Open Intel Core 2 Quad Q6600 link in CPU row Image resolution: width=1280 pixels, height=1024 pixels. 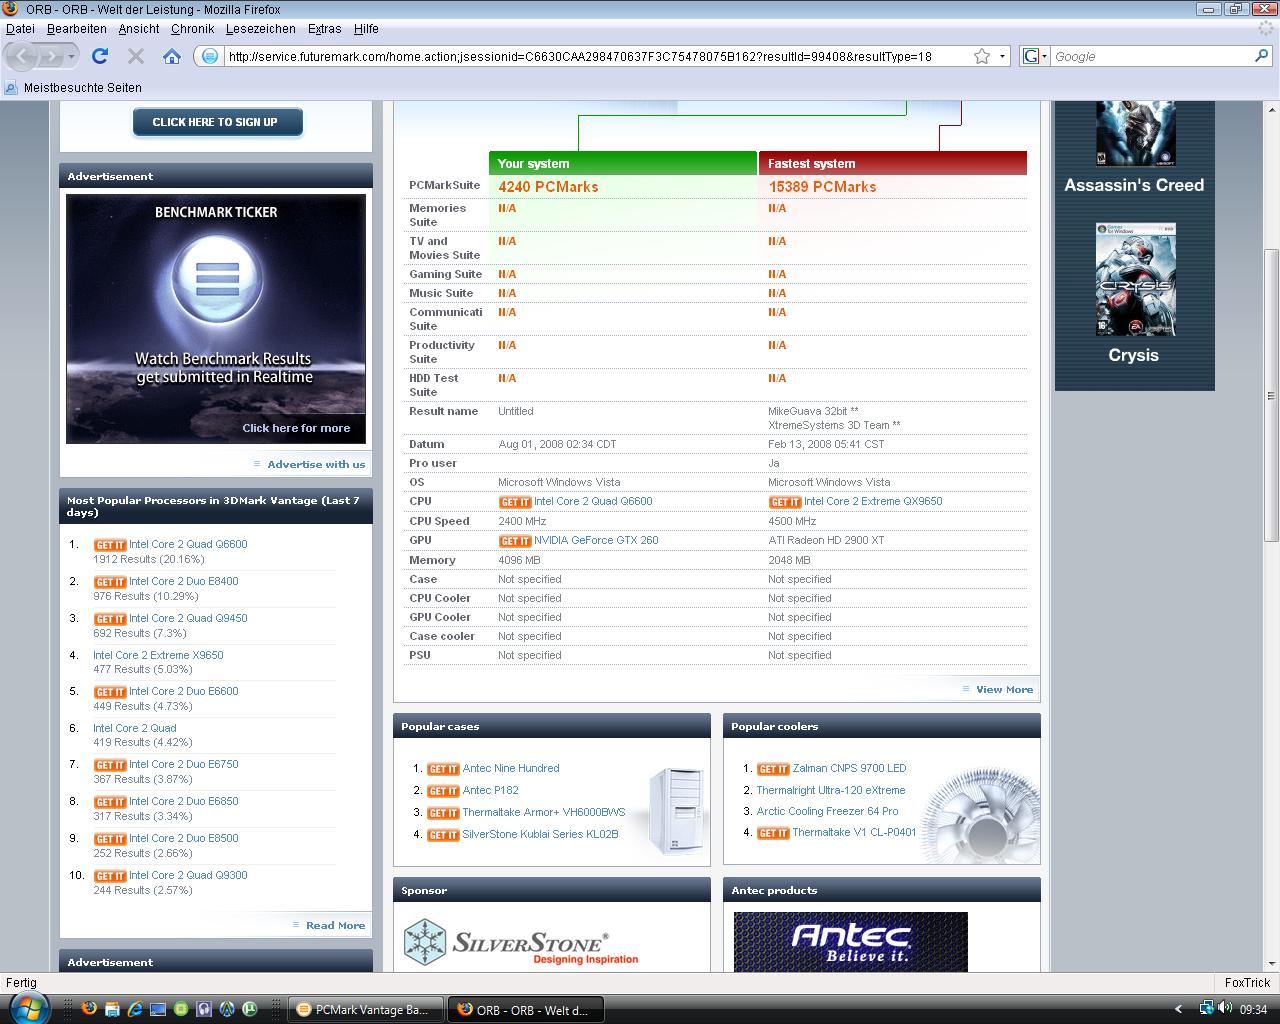[592, 502]
